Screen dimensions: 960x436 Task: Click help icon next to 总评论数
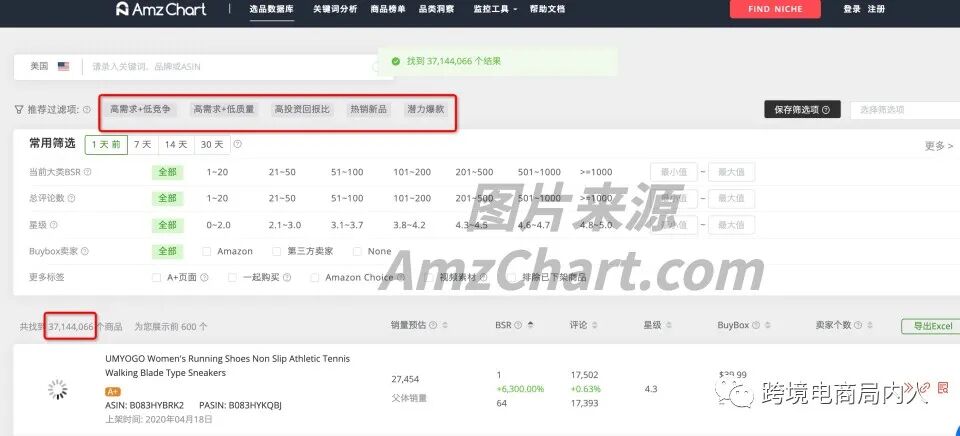[x=72, y=198]
